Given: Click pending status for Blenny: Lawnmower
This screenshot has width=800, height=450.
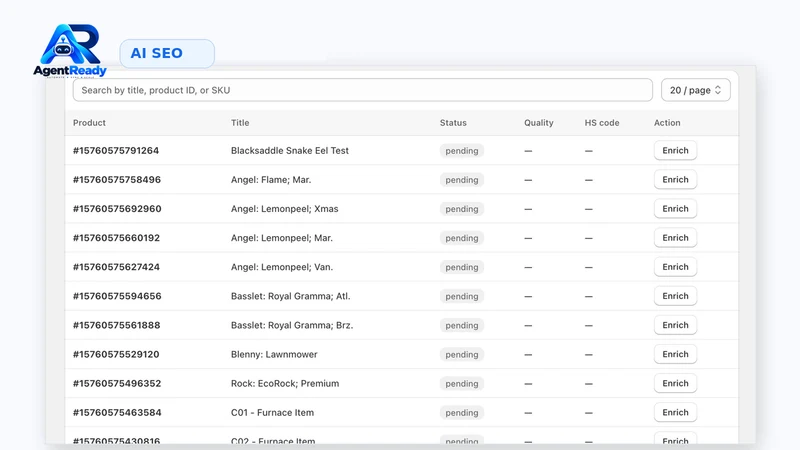Looking at the screenshot, I should point(462,354).
